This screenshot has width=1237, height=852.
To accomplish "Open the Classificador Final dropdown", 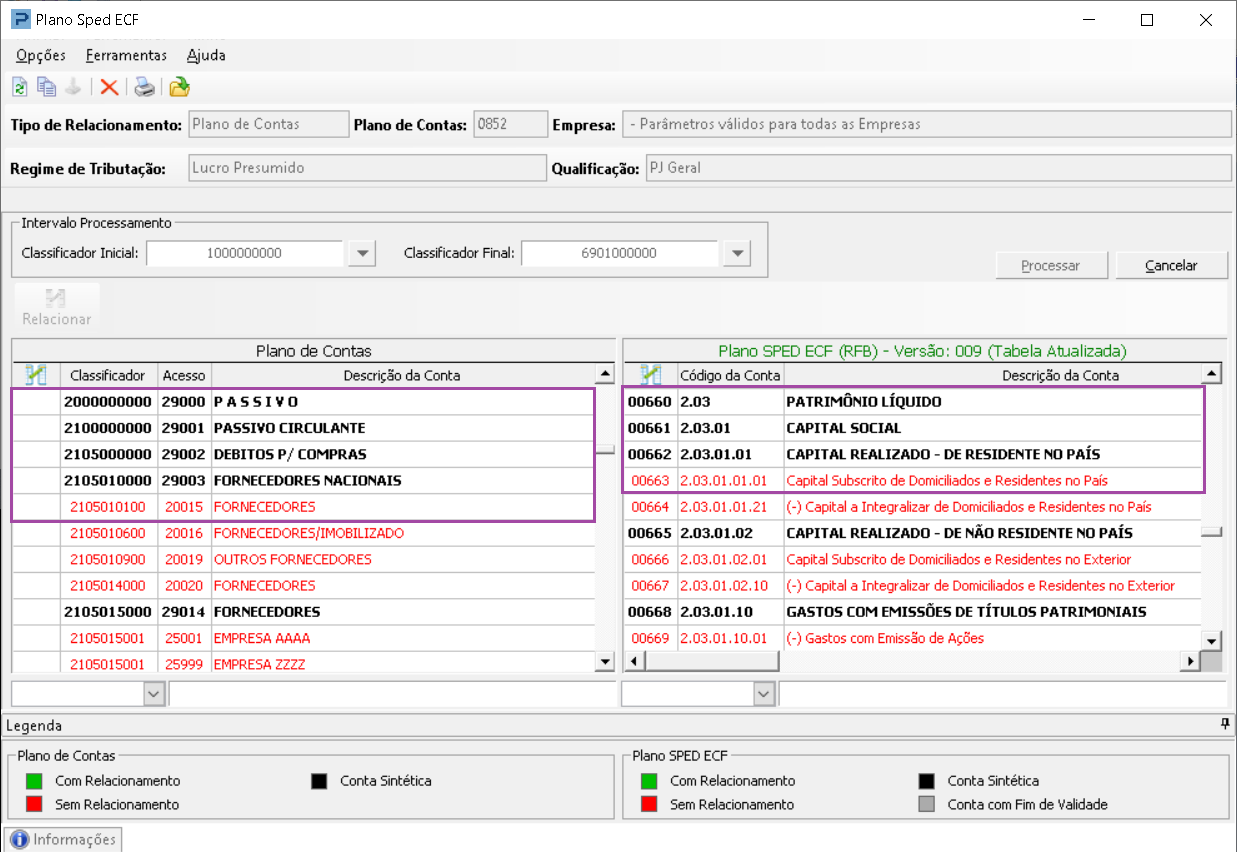I will (x=736, y=254).
